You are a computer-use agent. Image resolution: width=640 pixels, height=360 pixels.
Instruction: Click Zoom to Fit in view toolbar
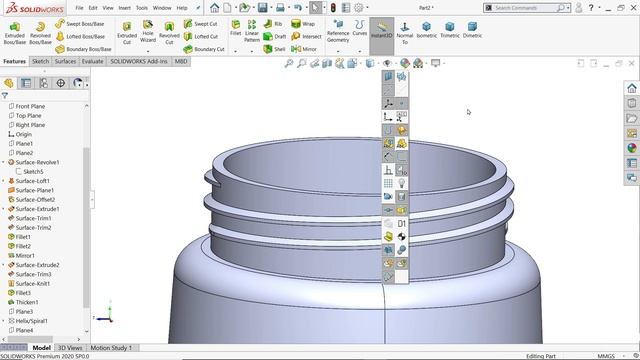pyautogui.click(x=289, y=63)
